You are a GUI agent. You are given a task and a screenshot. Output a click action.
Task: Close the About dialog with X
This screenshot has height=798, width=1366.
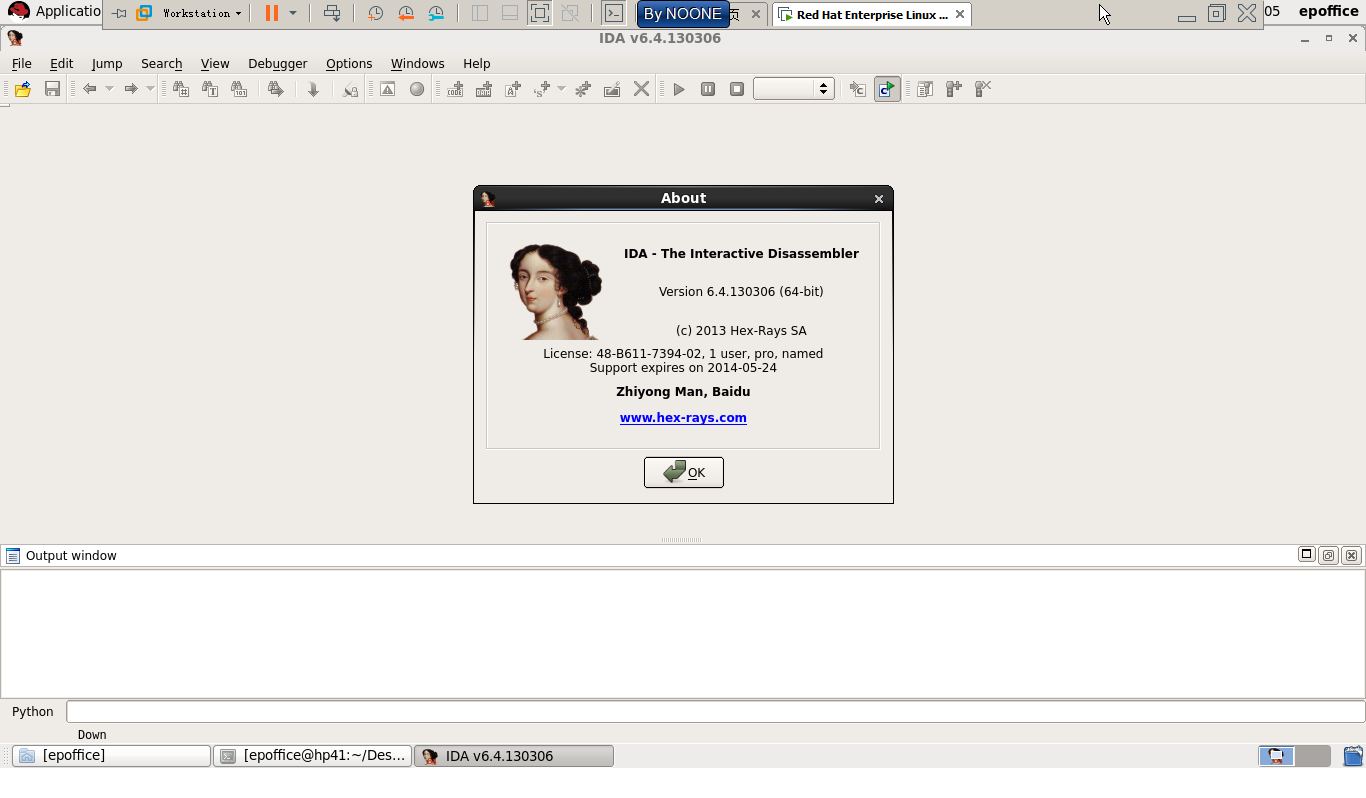(879, 199)
